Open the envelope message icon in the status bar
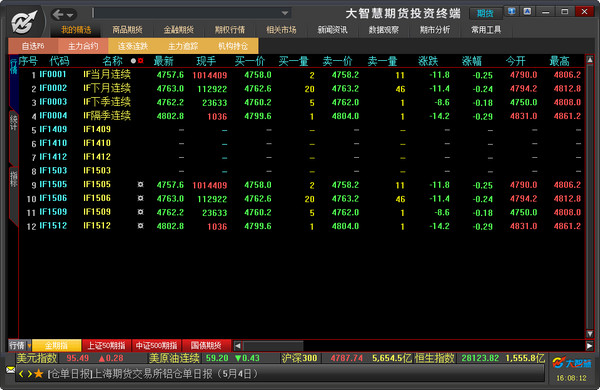 [10, 370]
